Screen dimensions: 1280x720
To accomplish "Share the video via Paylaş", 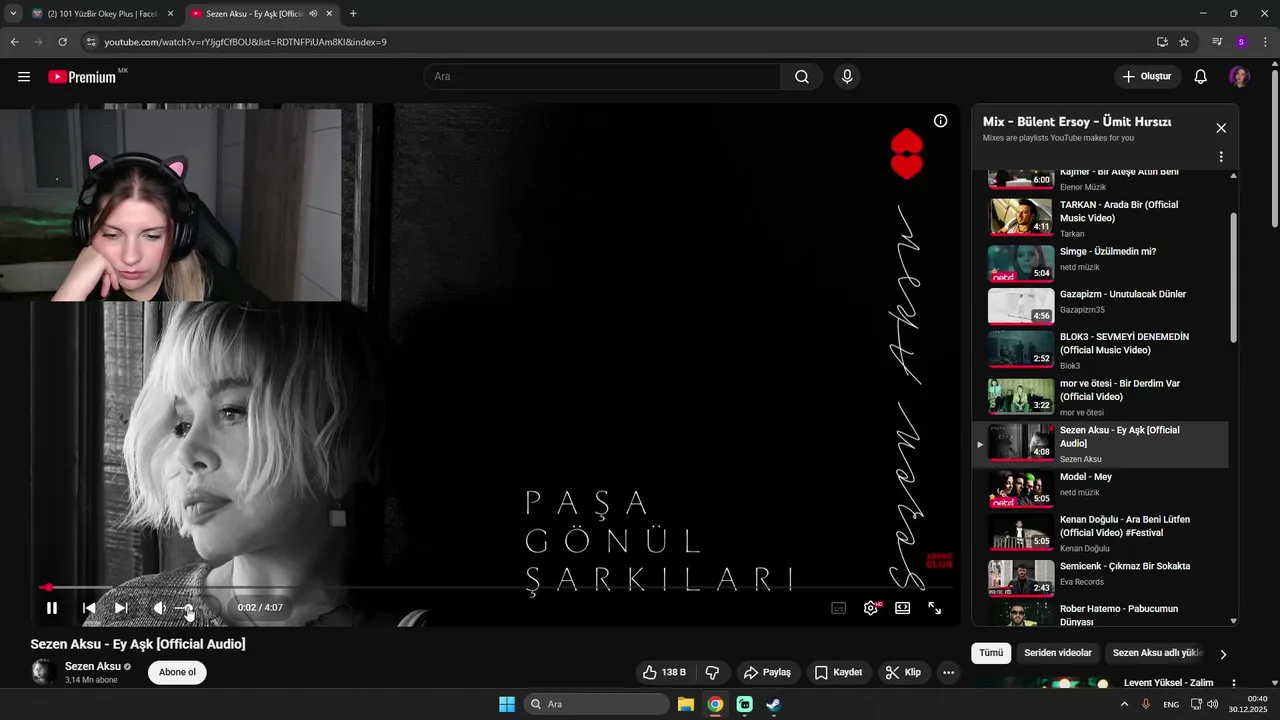I will click(x=768, y=673).
